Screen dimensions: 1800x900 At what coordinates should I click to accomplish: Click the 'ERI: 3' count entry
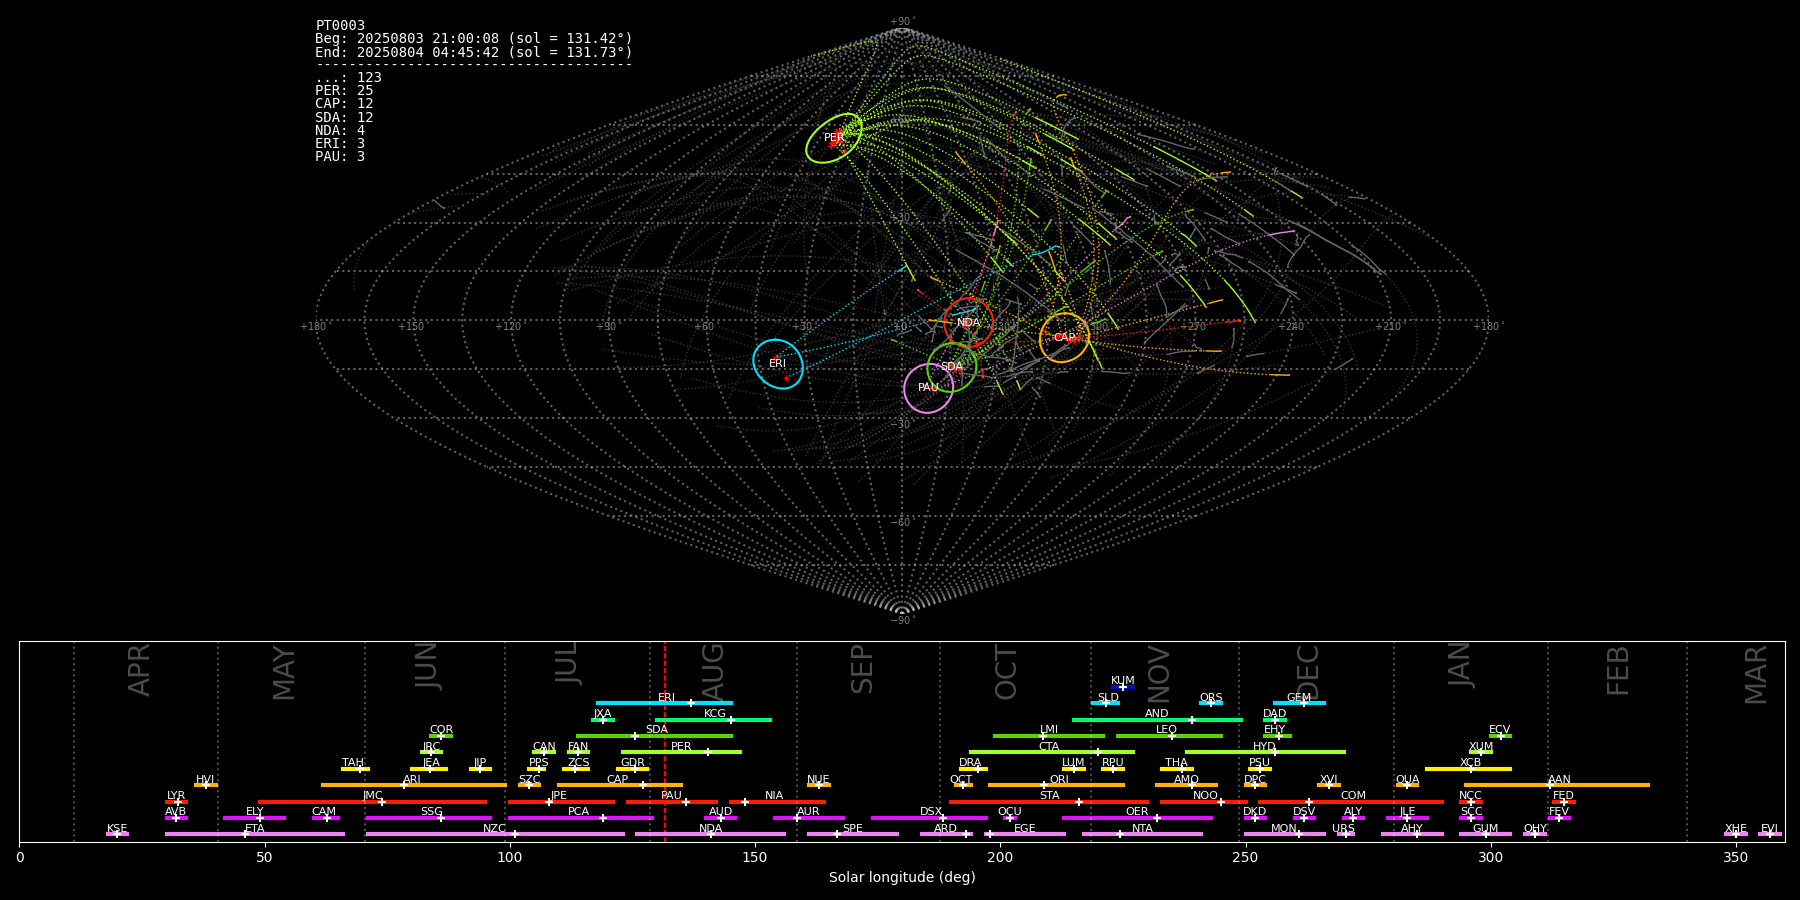[340, 143]
